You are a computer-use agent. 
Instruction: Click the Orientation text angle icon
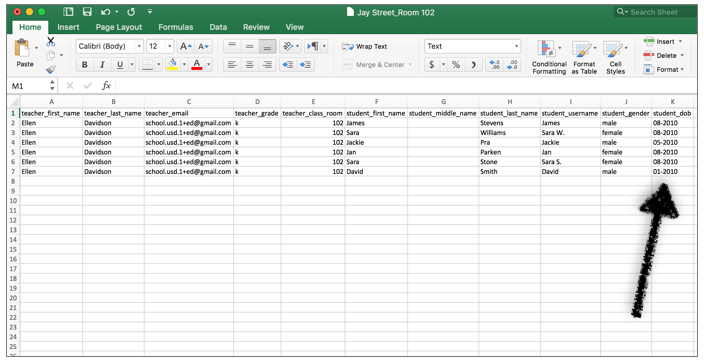(288, 46)
